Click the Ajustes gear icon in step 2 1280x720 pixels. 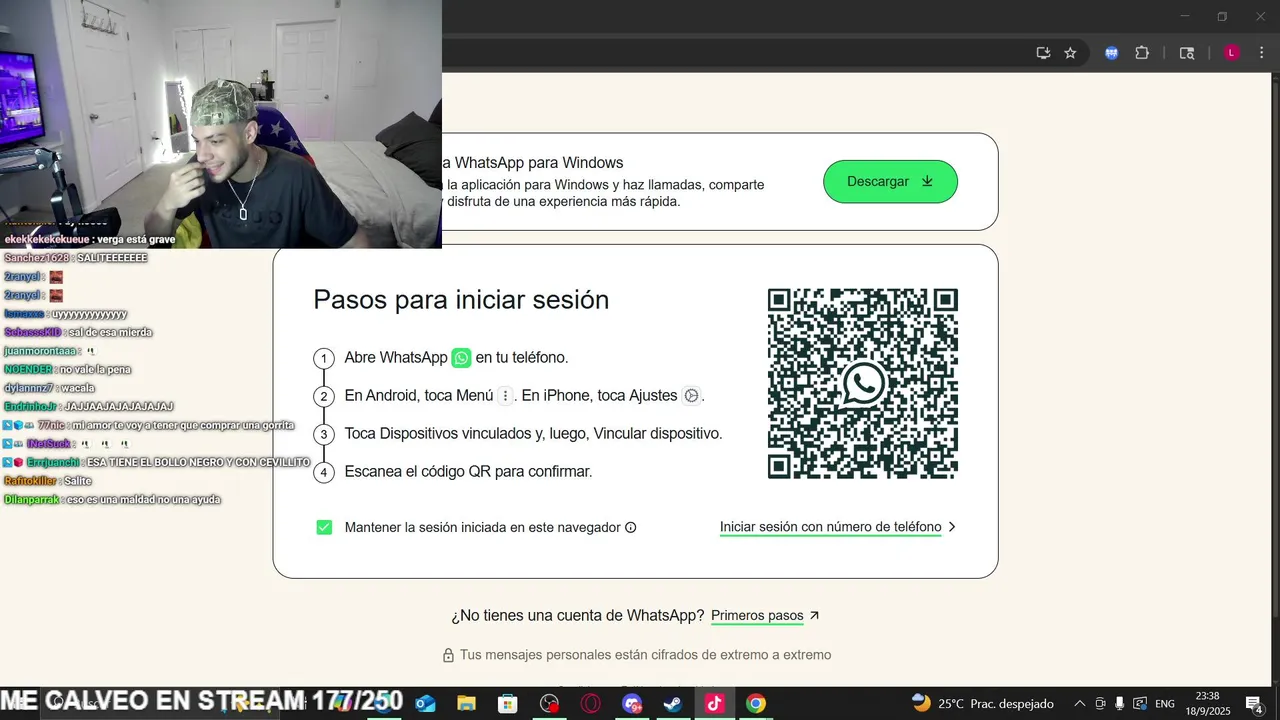(x=691, y=396)
